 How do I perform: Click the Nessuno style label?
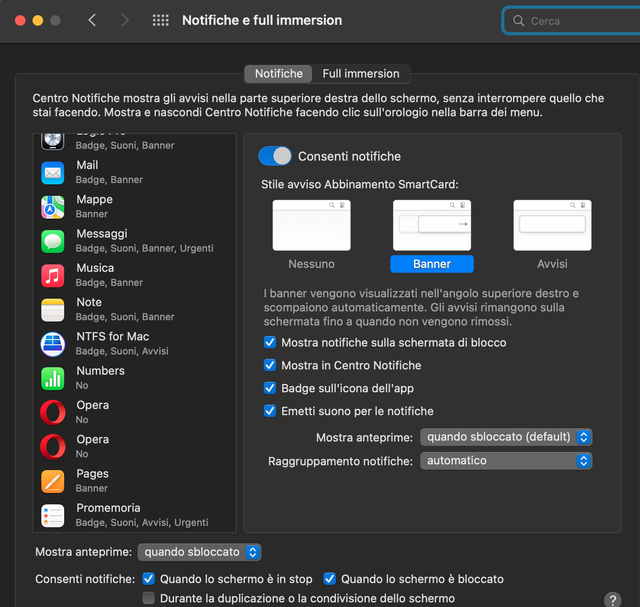[311, 264]
